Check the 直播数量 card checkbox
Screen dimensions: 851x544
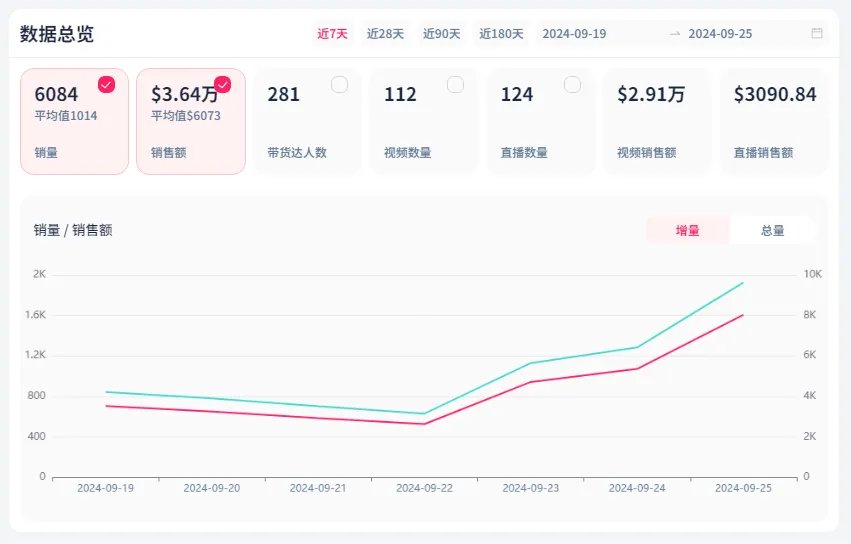click(572, 85)
